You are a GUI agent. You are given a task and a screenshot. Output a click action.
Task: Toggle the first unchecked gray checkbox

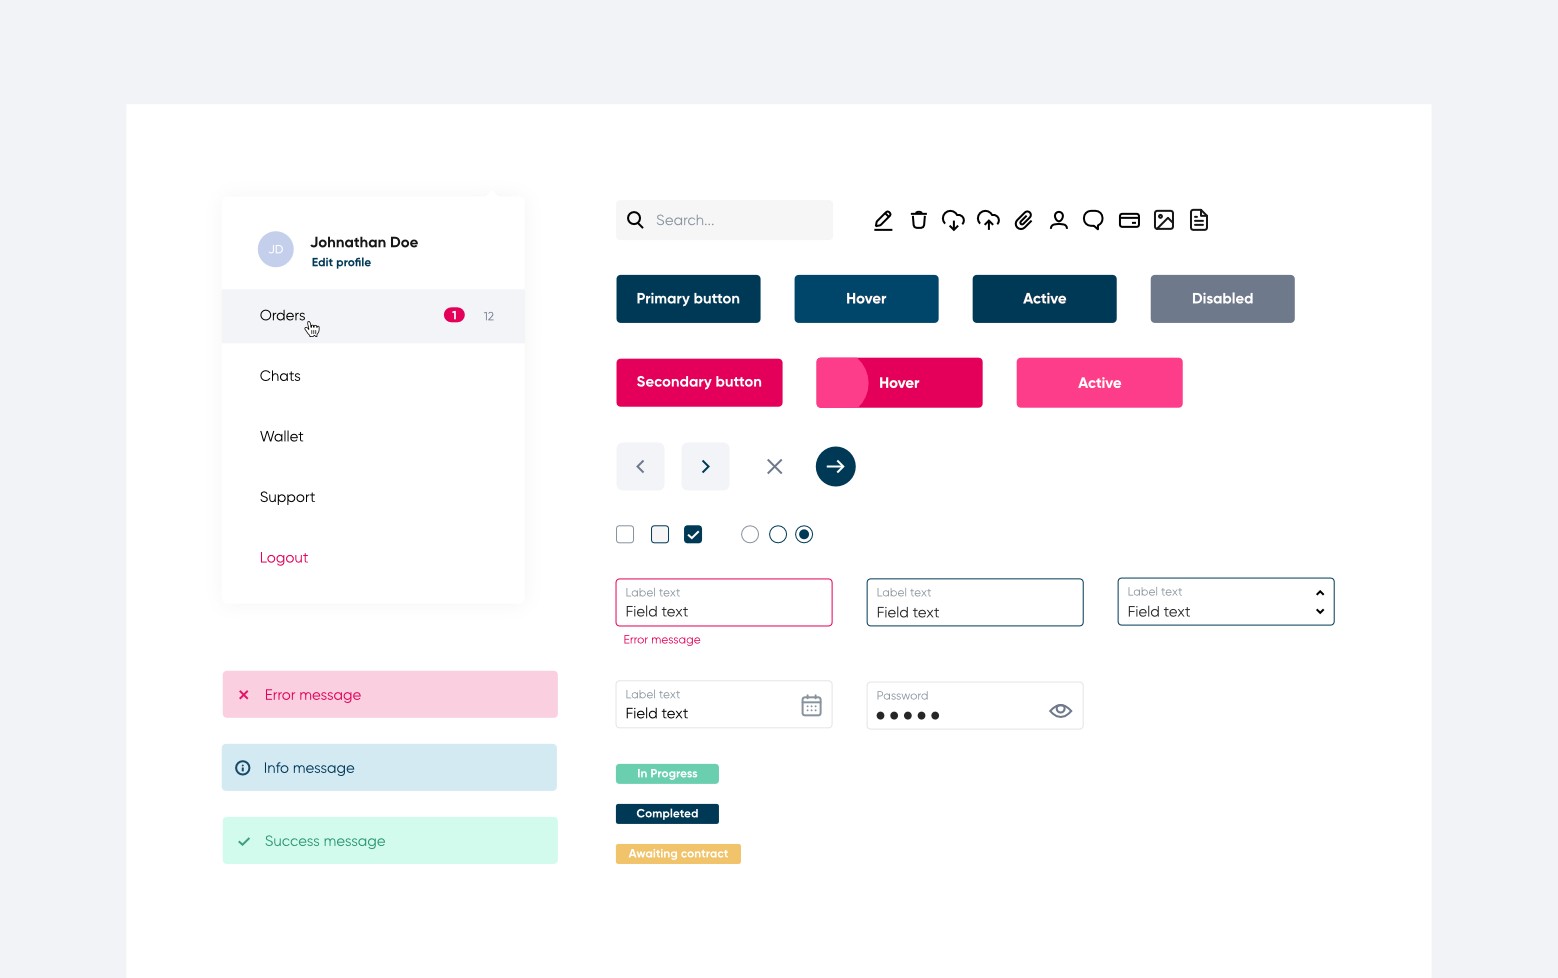pyautogui.click(x=625, y=534)
